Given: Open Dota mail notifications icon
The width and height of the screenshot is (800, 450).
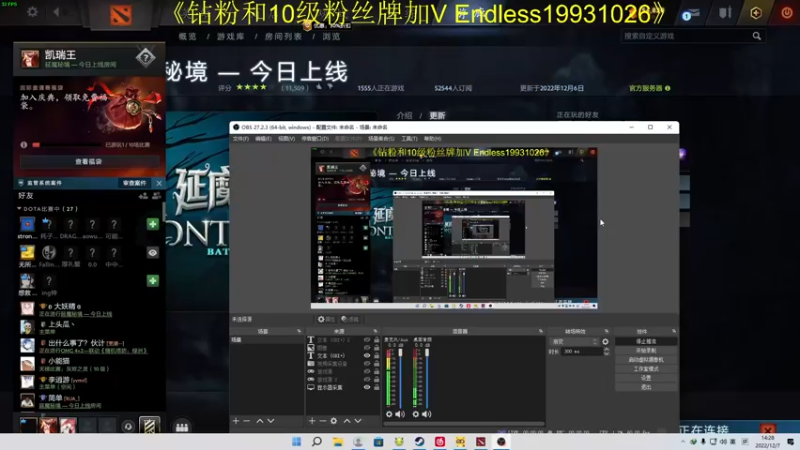Looking at the screenshot, I should [691, 14].
